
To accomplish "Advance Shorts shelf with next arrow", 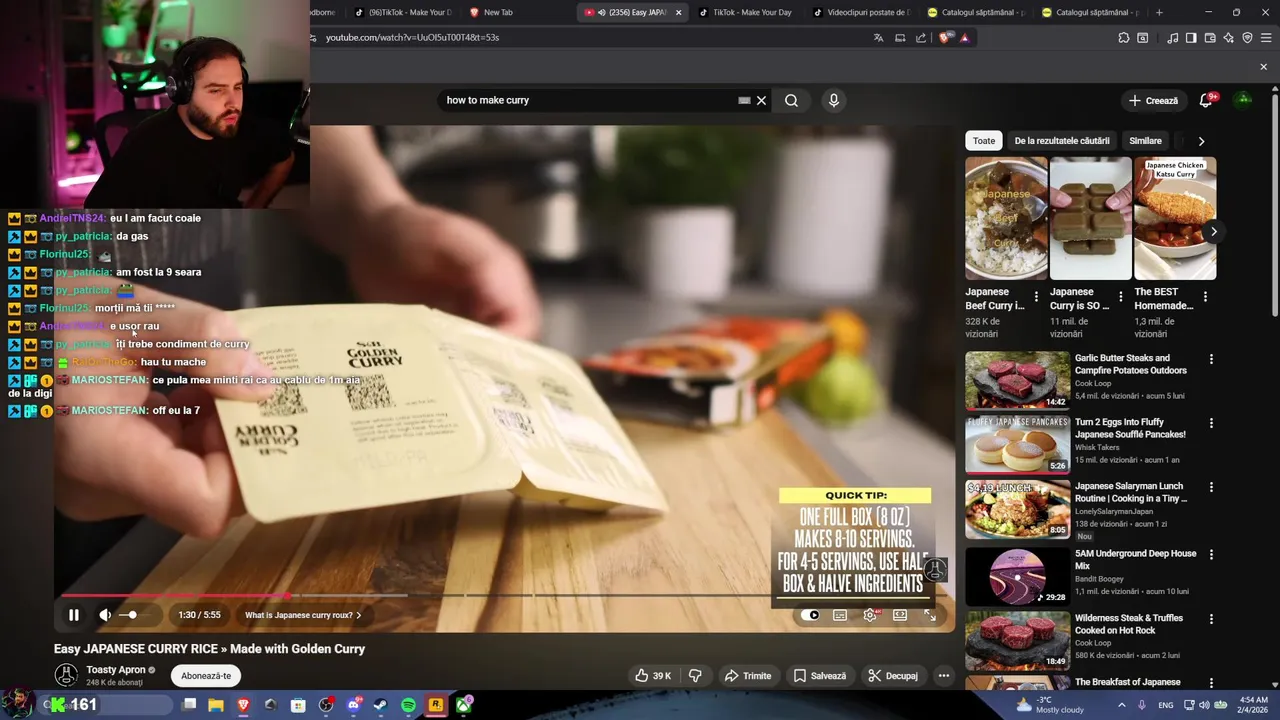I will (x=1213, y=231).
